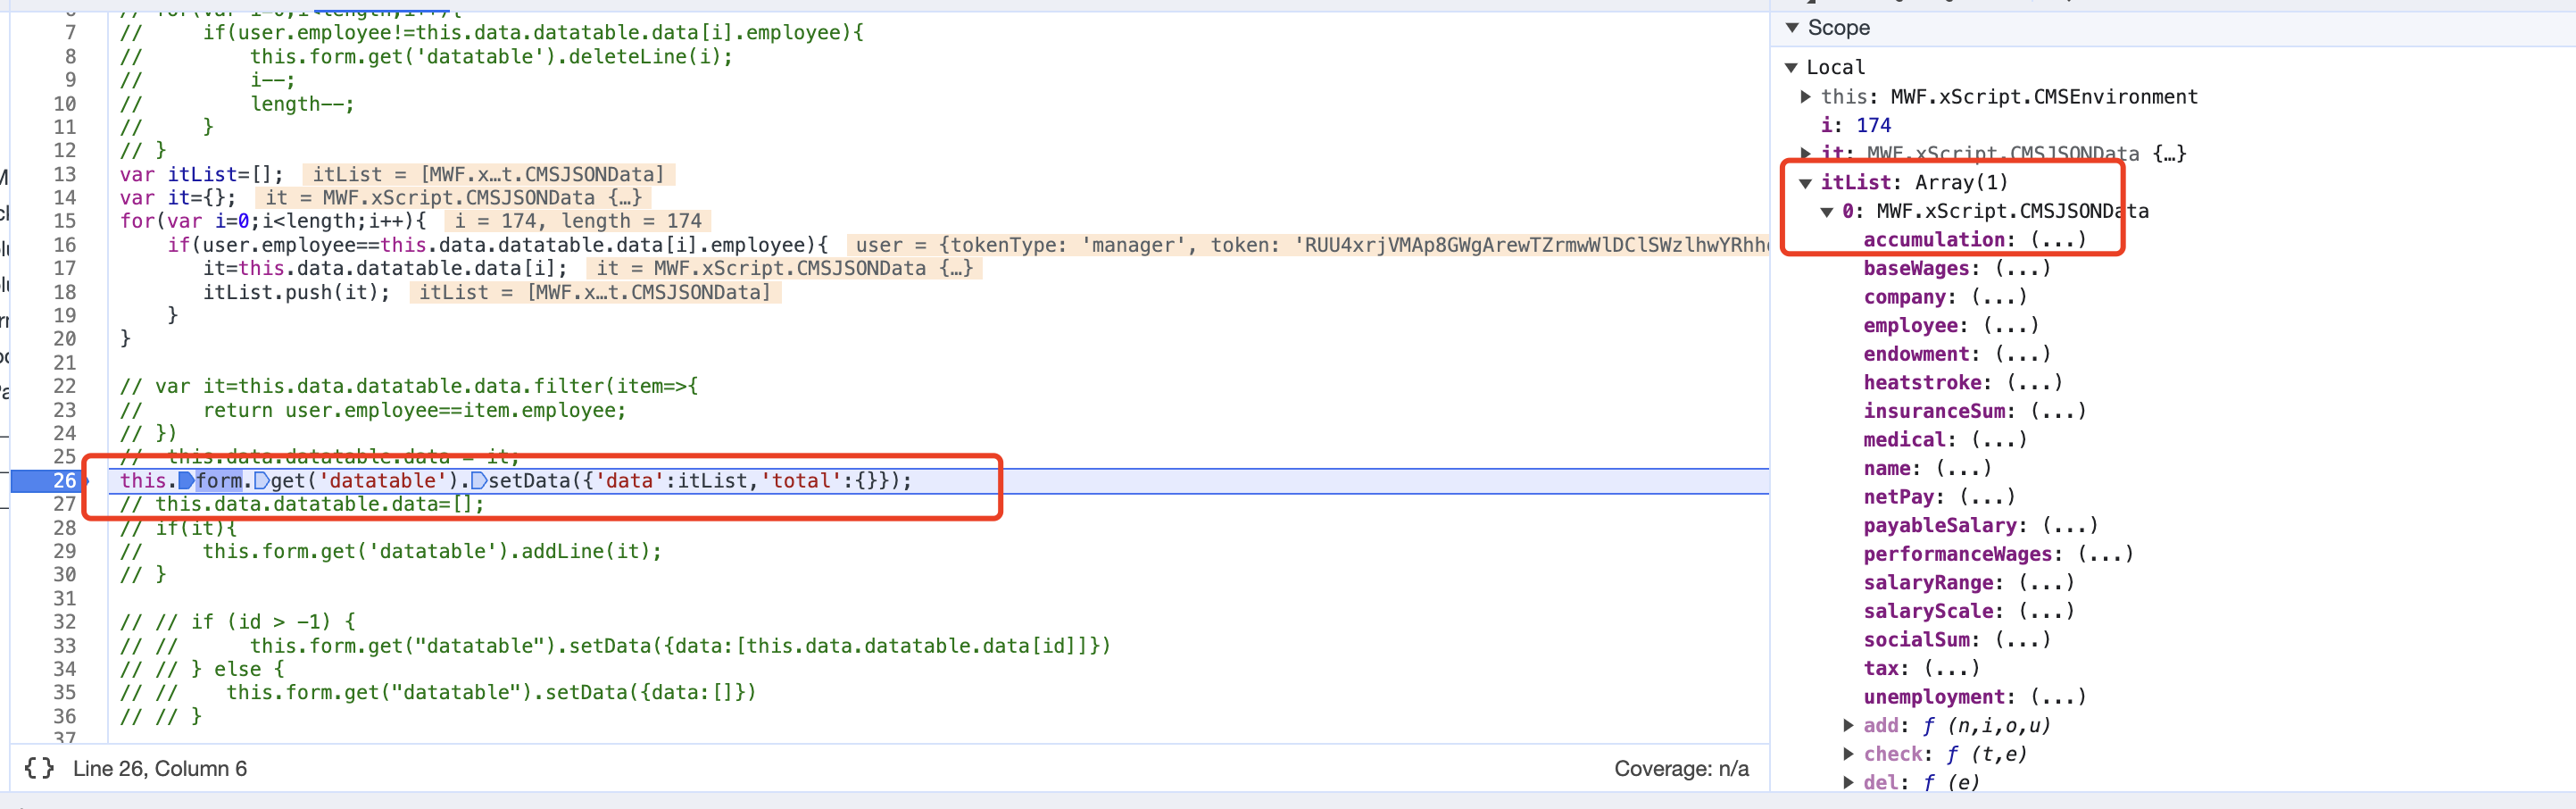Set a breakpoint on line number 14
The image size is (2576, 809).
pos(65,198)
